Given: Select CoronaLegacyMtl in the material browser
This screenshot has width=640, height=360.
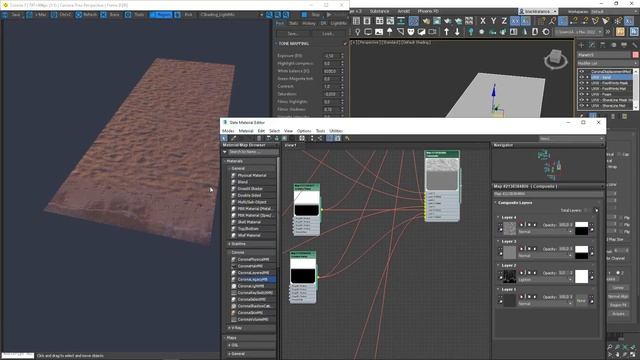Looking at the screenshot, I should [253, 280].
